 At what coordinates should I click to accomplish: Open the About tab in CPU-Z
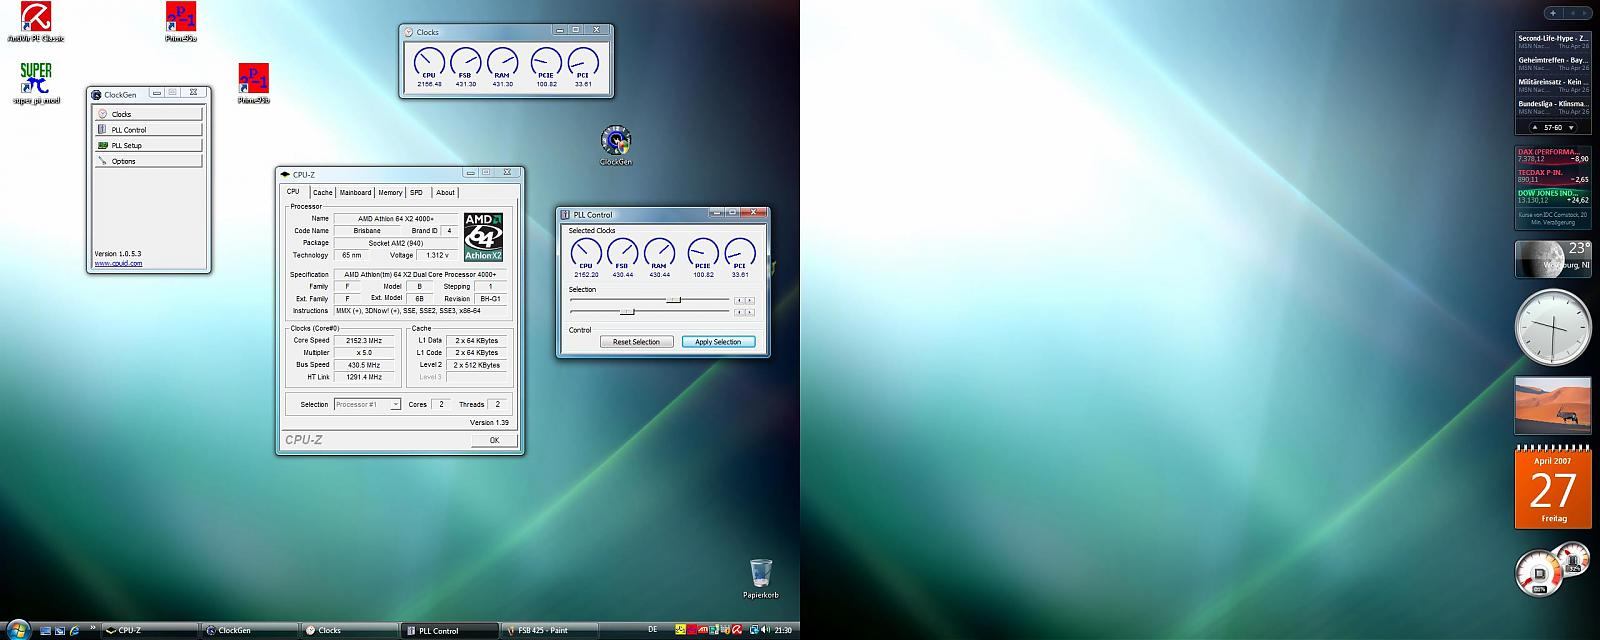point(445,193)
